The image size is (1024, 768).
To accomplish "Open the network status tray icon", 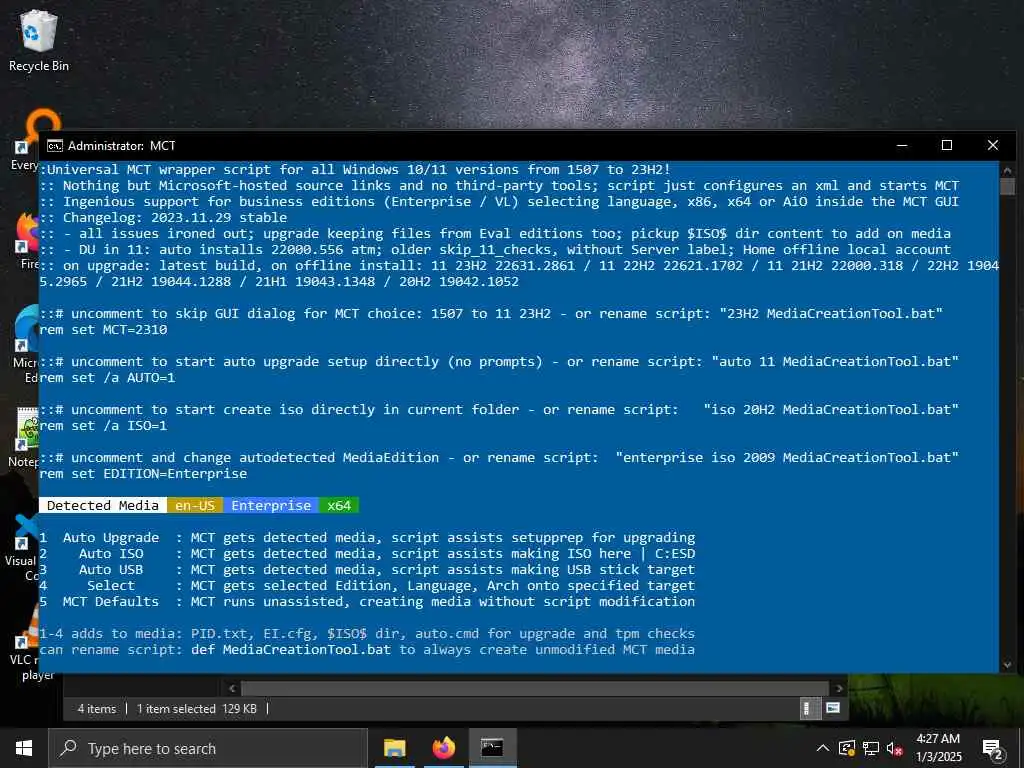I will (871, 748).
